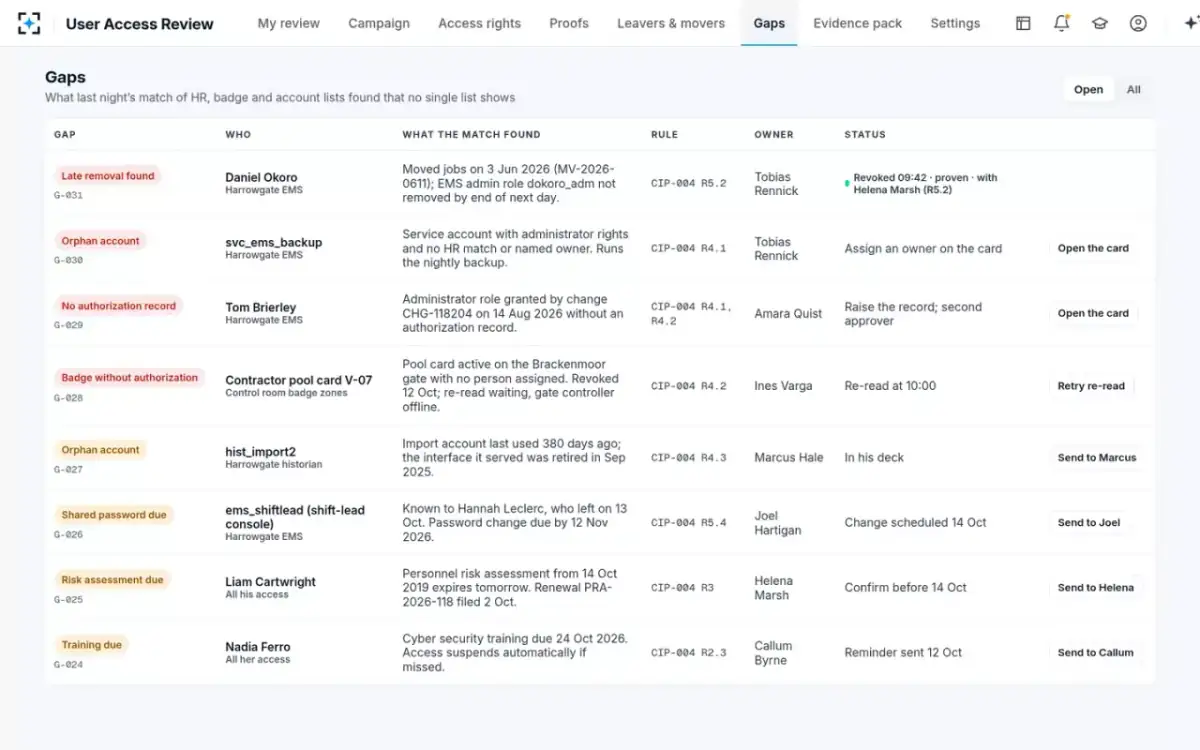Switch to the Campaign tab
The width and height of the screenshot is (1200, 750).
[x=379, y=23]
